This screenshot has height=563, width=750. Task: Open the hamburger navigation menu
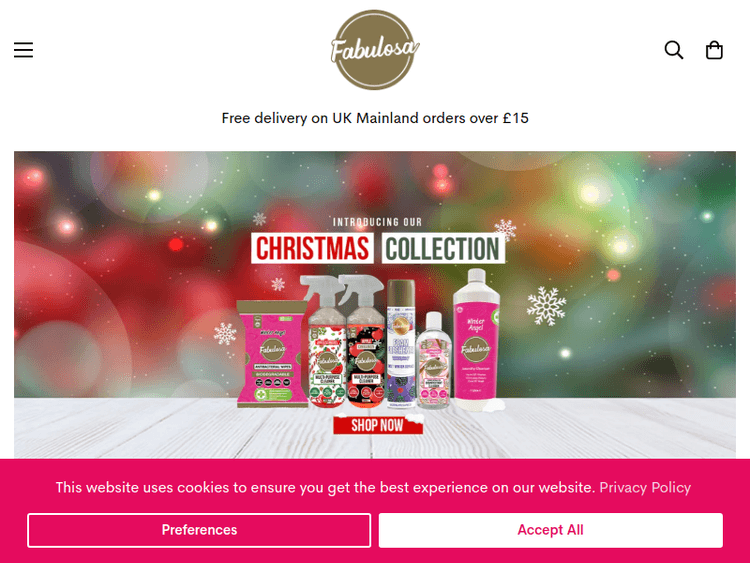pyautogui.click(x=23, y=50)
